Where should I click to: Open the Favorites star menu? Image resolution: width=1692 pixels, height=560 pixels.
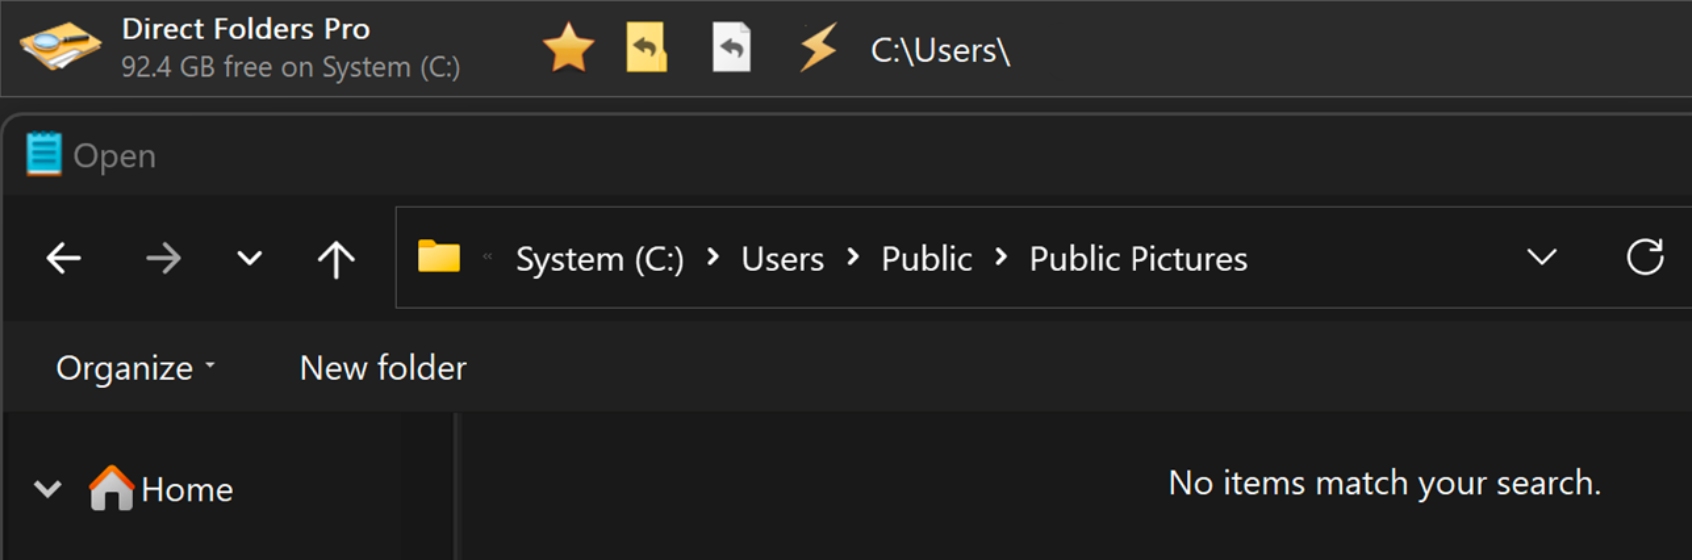[568, 48]
